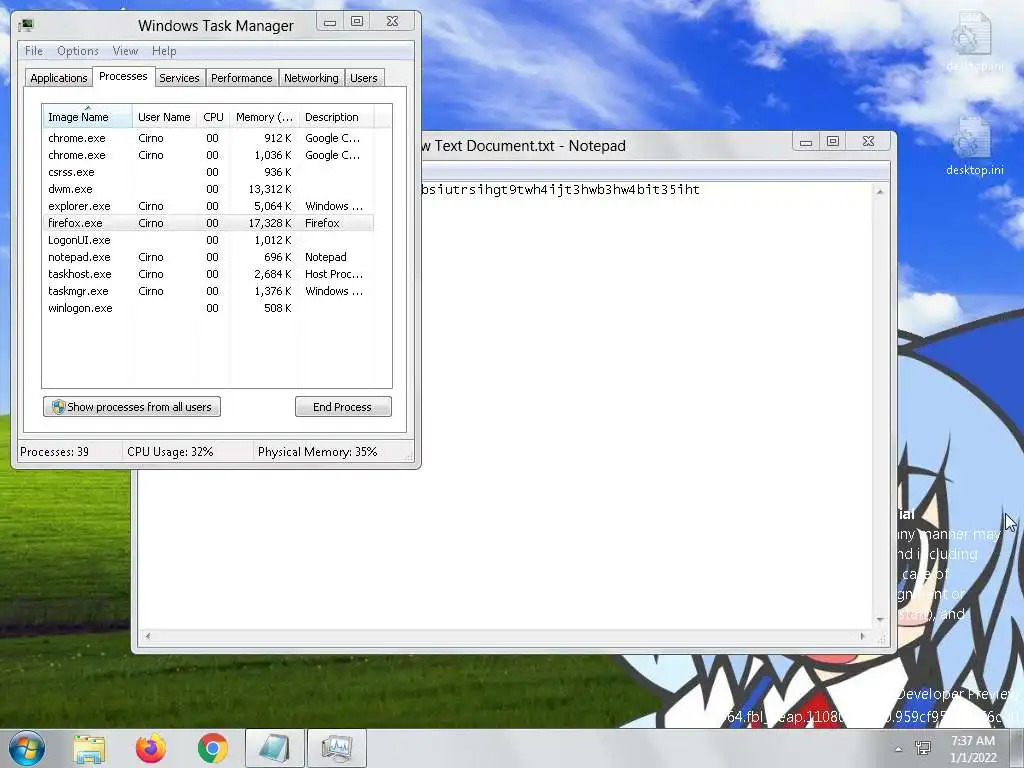Select the chrome.exe row using 912 K

(x=208, y=138)
